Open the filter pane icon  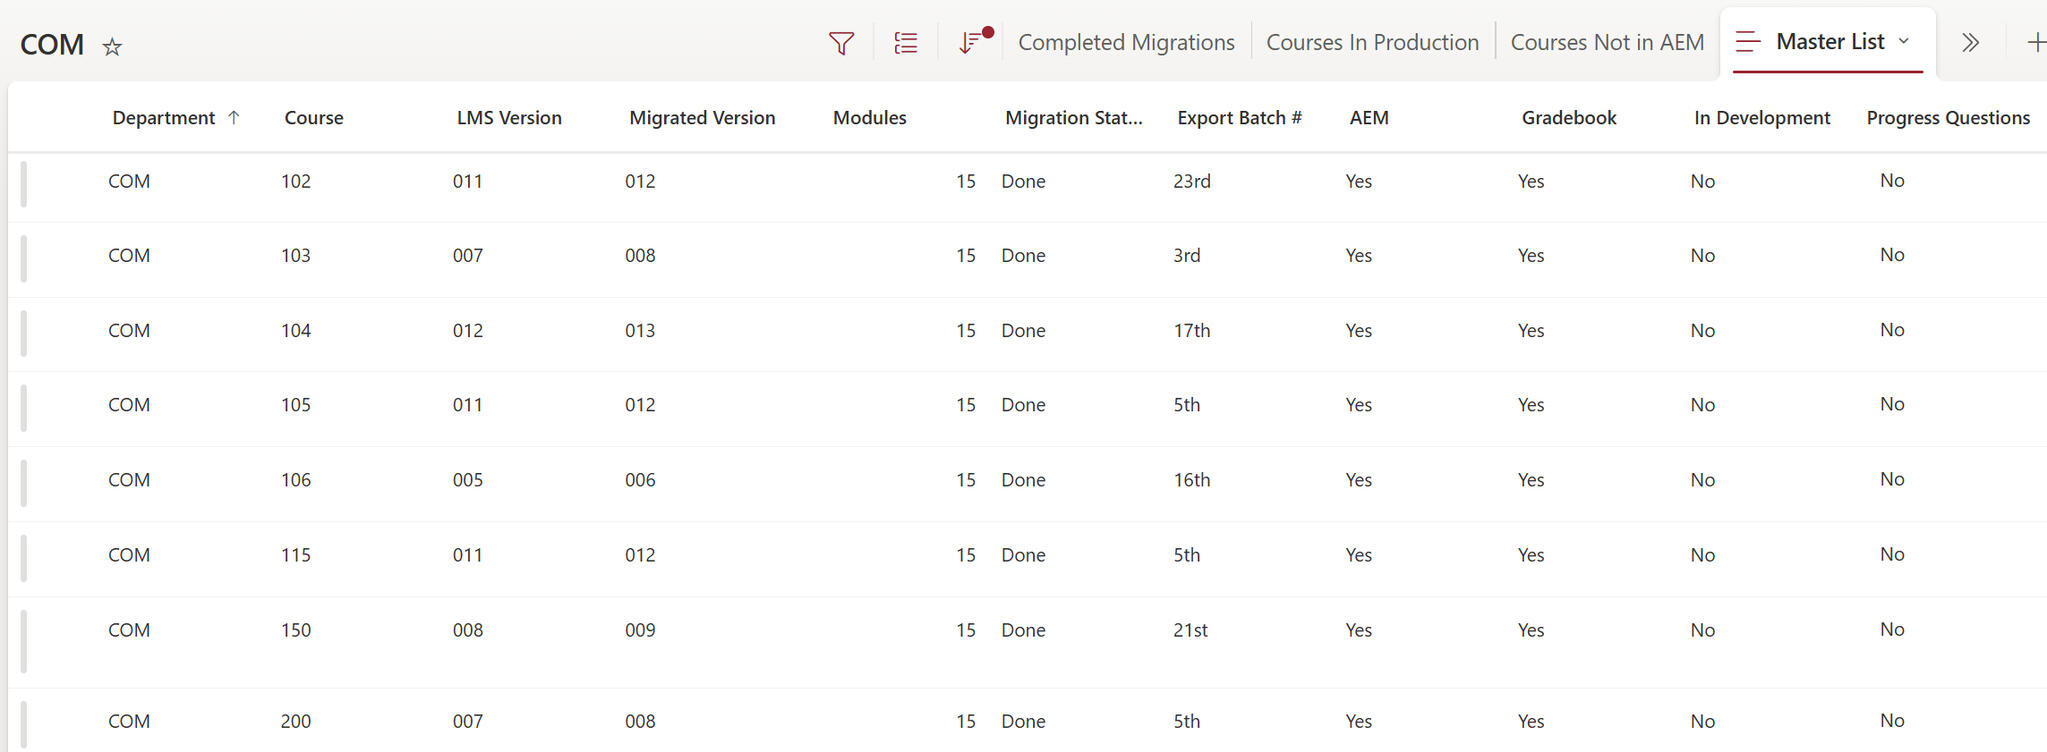point(841,43)
